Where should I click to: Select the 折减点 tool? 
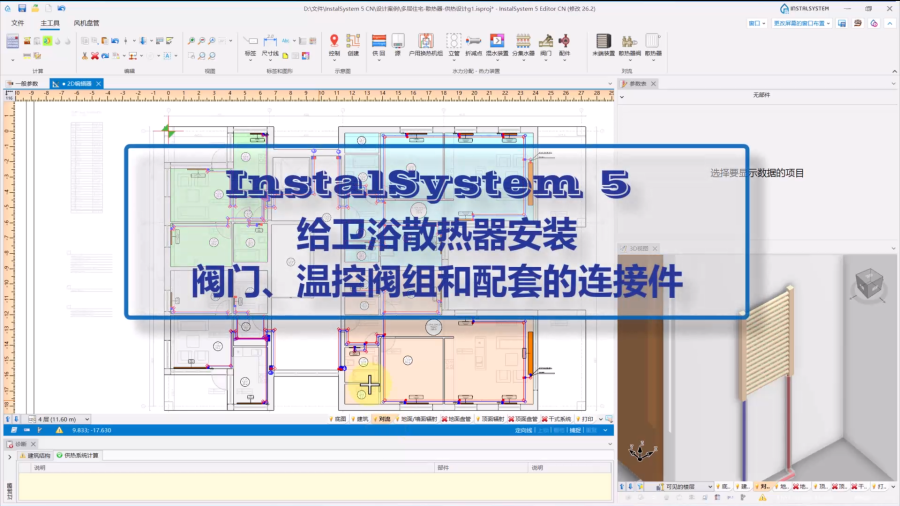point(474,45)
